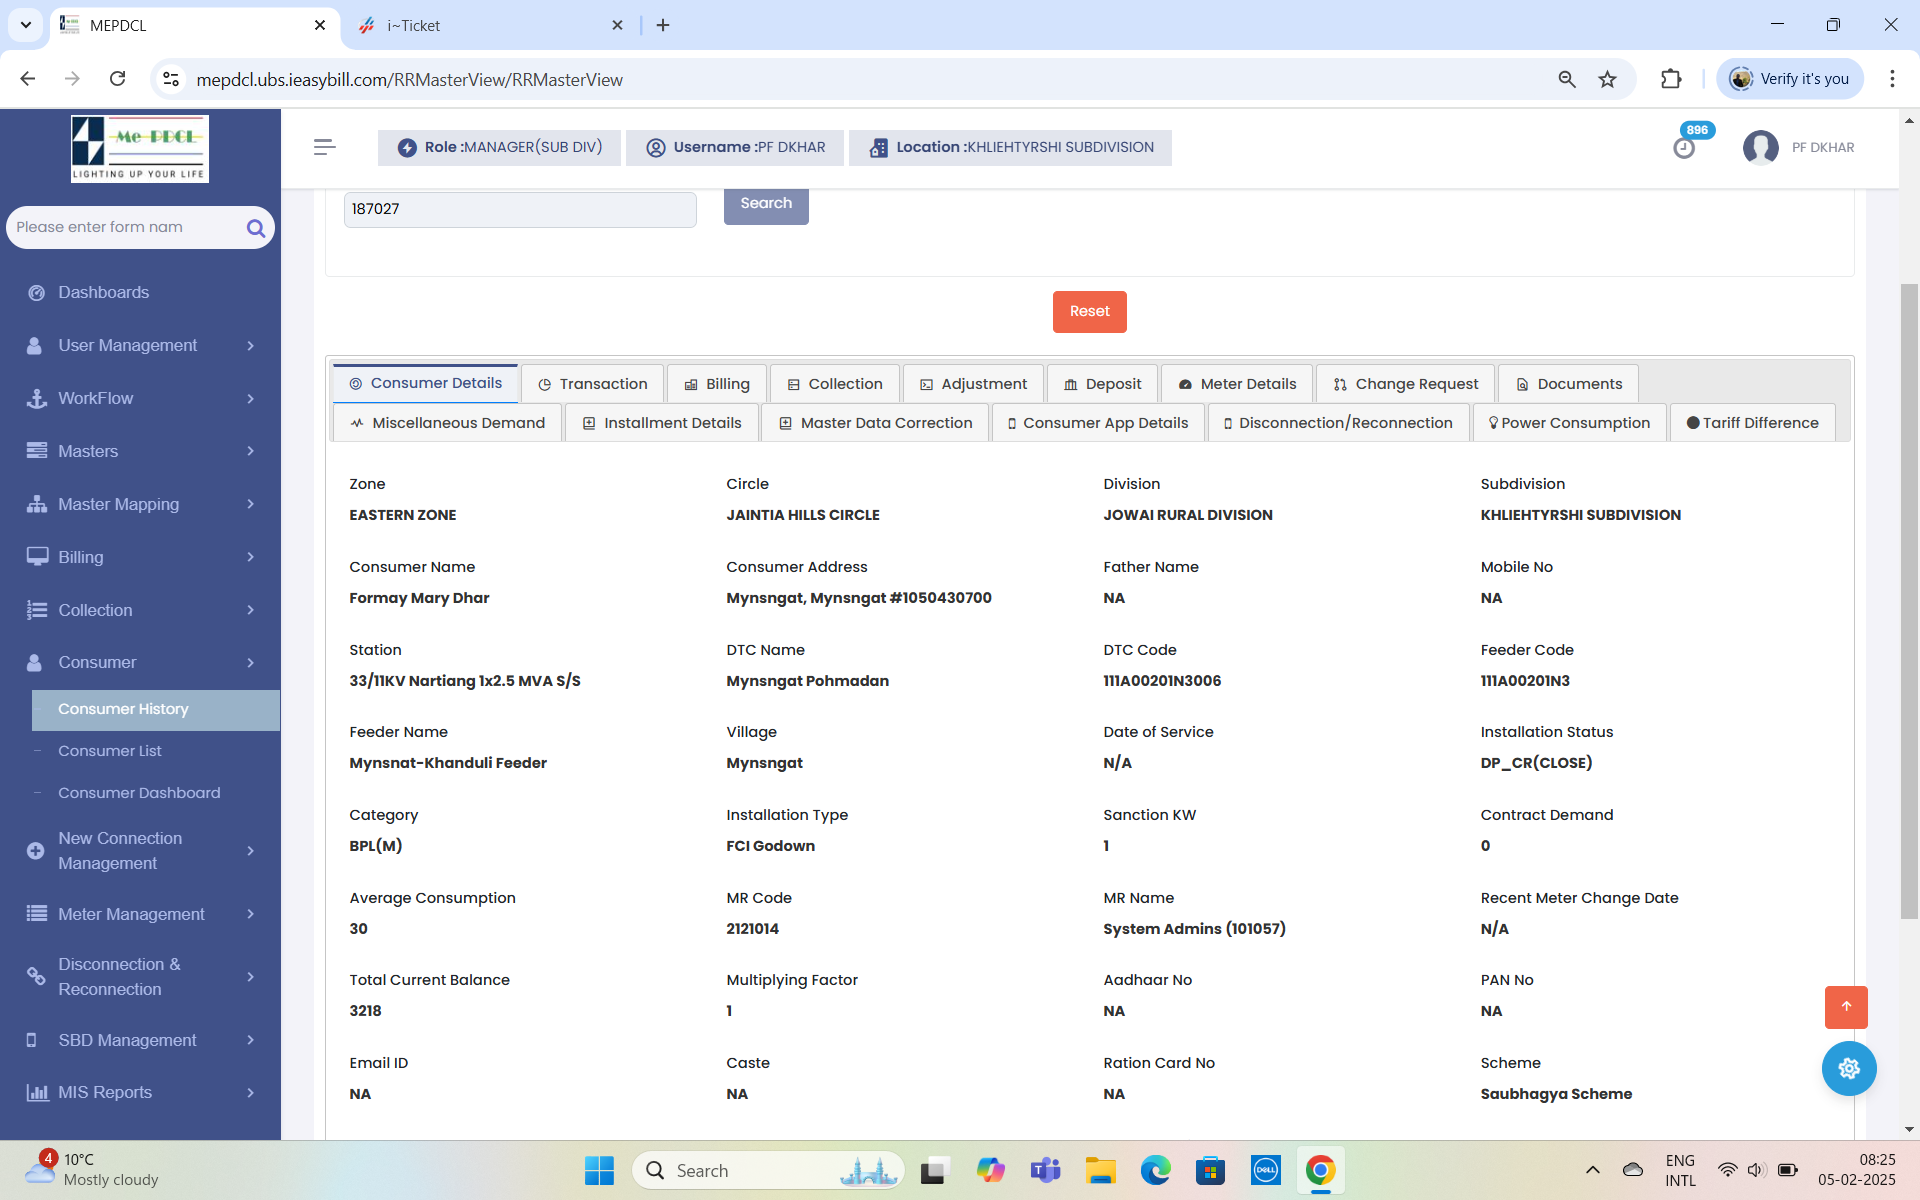Screen dimensions: 1920x1200
Task: Click the red Reset button
Action: (1089, 312)
